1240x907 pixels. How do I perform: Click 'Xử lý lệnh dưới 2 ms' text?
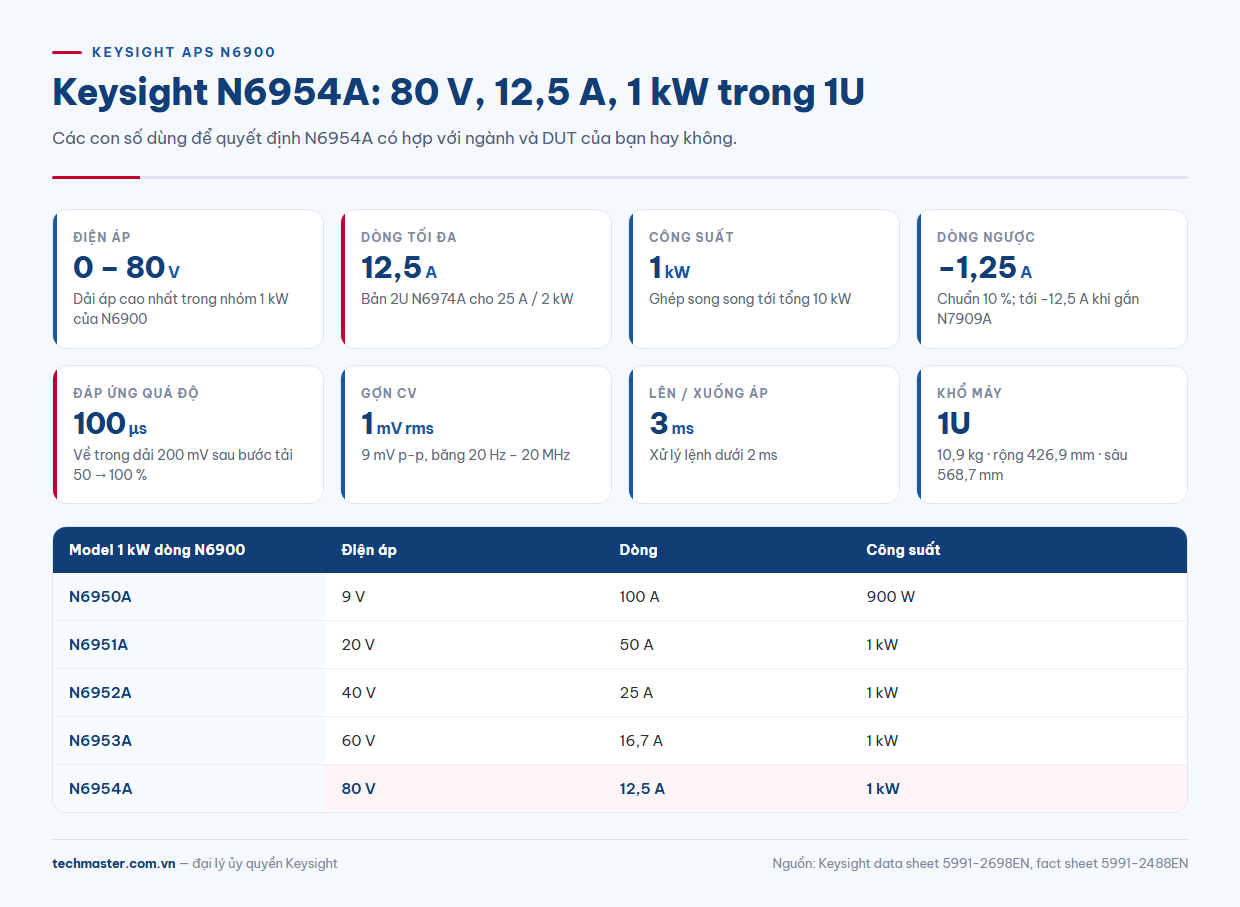tap(713, 455)
